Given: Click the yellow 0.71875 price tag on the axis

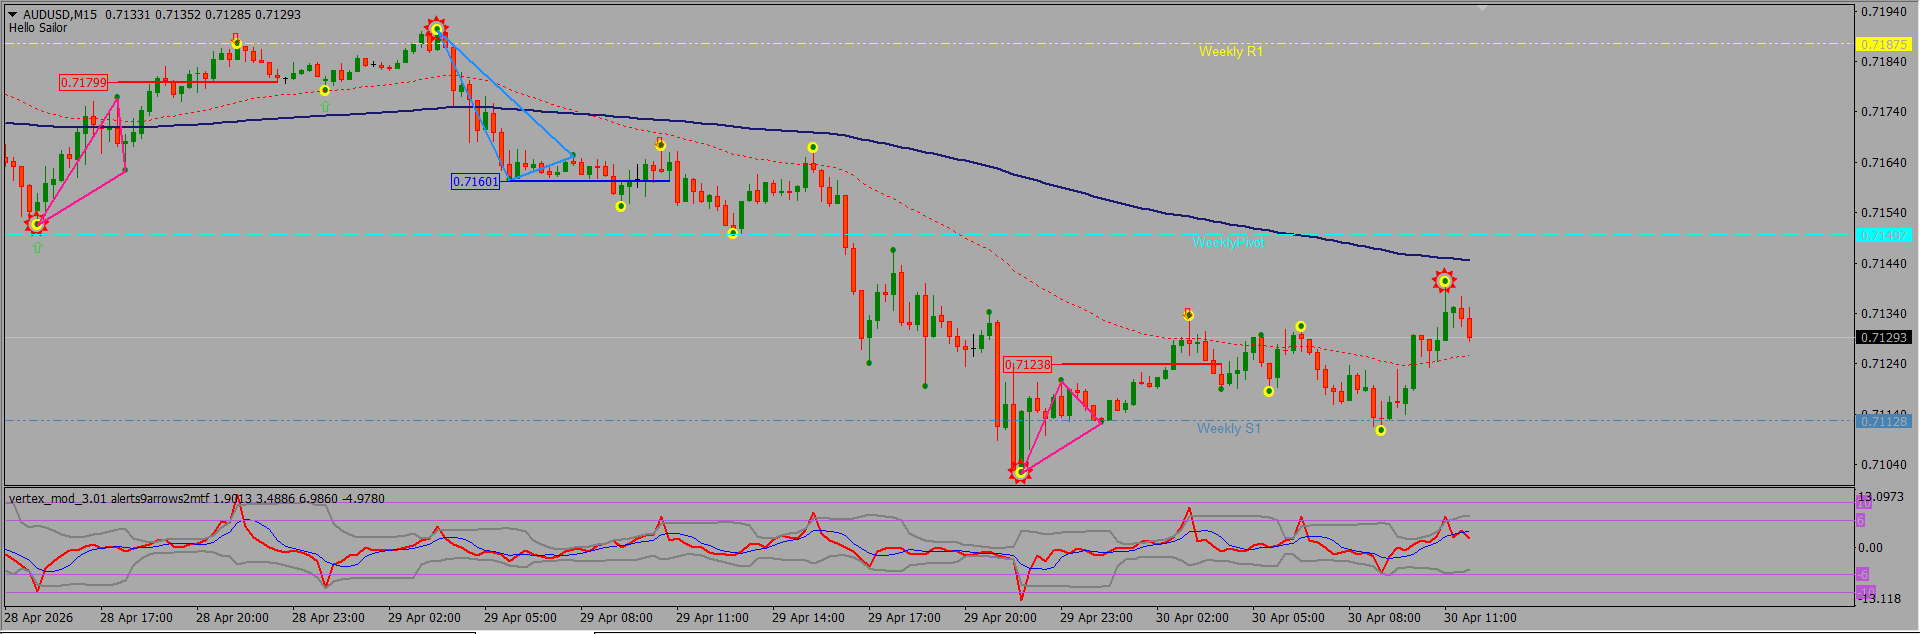Looking at the screenshot, I should pyautogui.click(x=1884, y=44).
